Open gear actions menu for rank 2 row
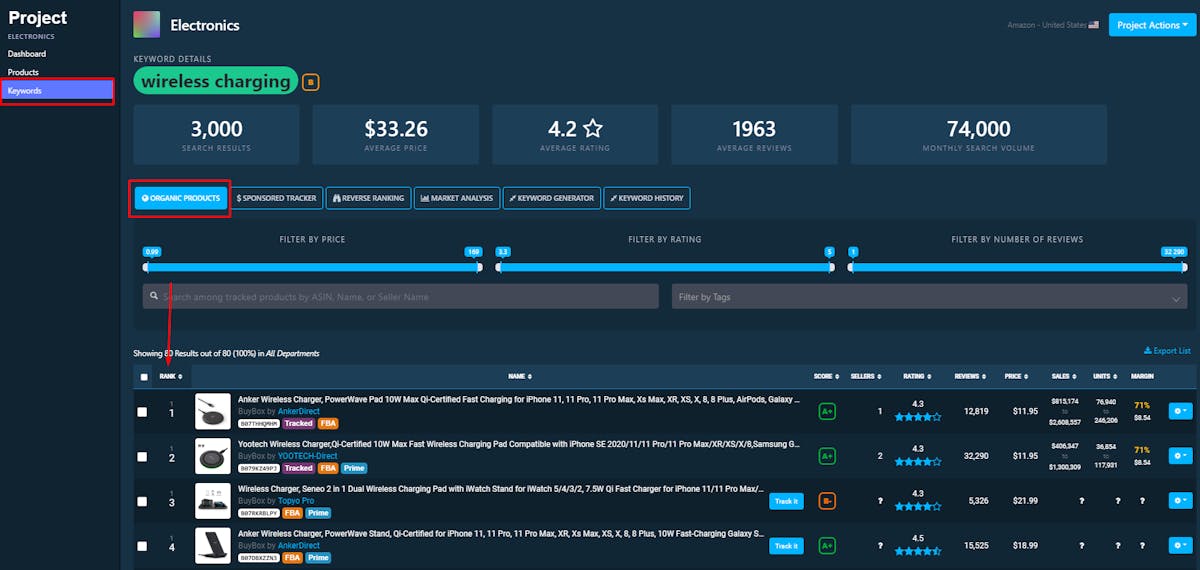Viewport: 1200px width, 570px height. click(1180, 456)
